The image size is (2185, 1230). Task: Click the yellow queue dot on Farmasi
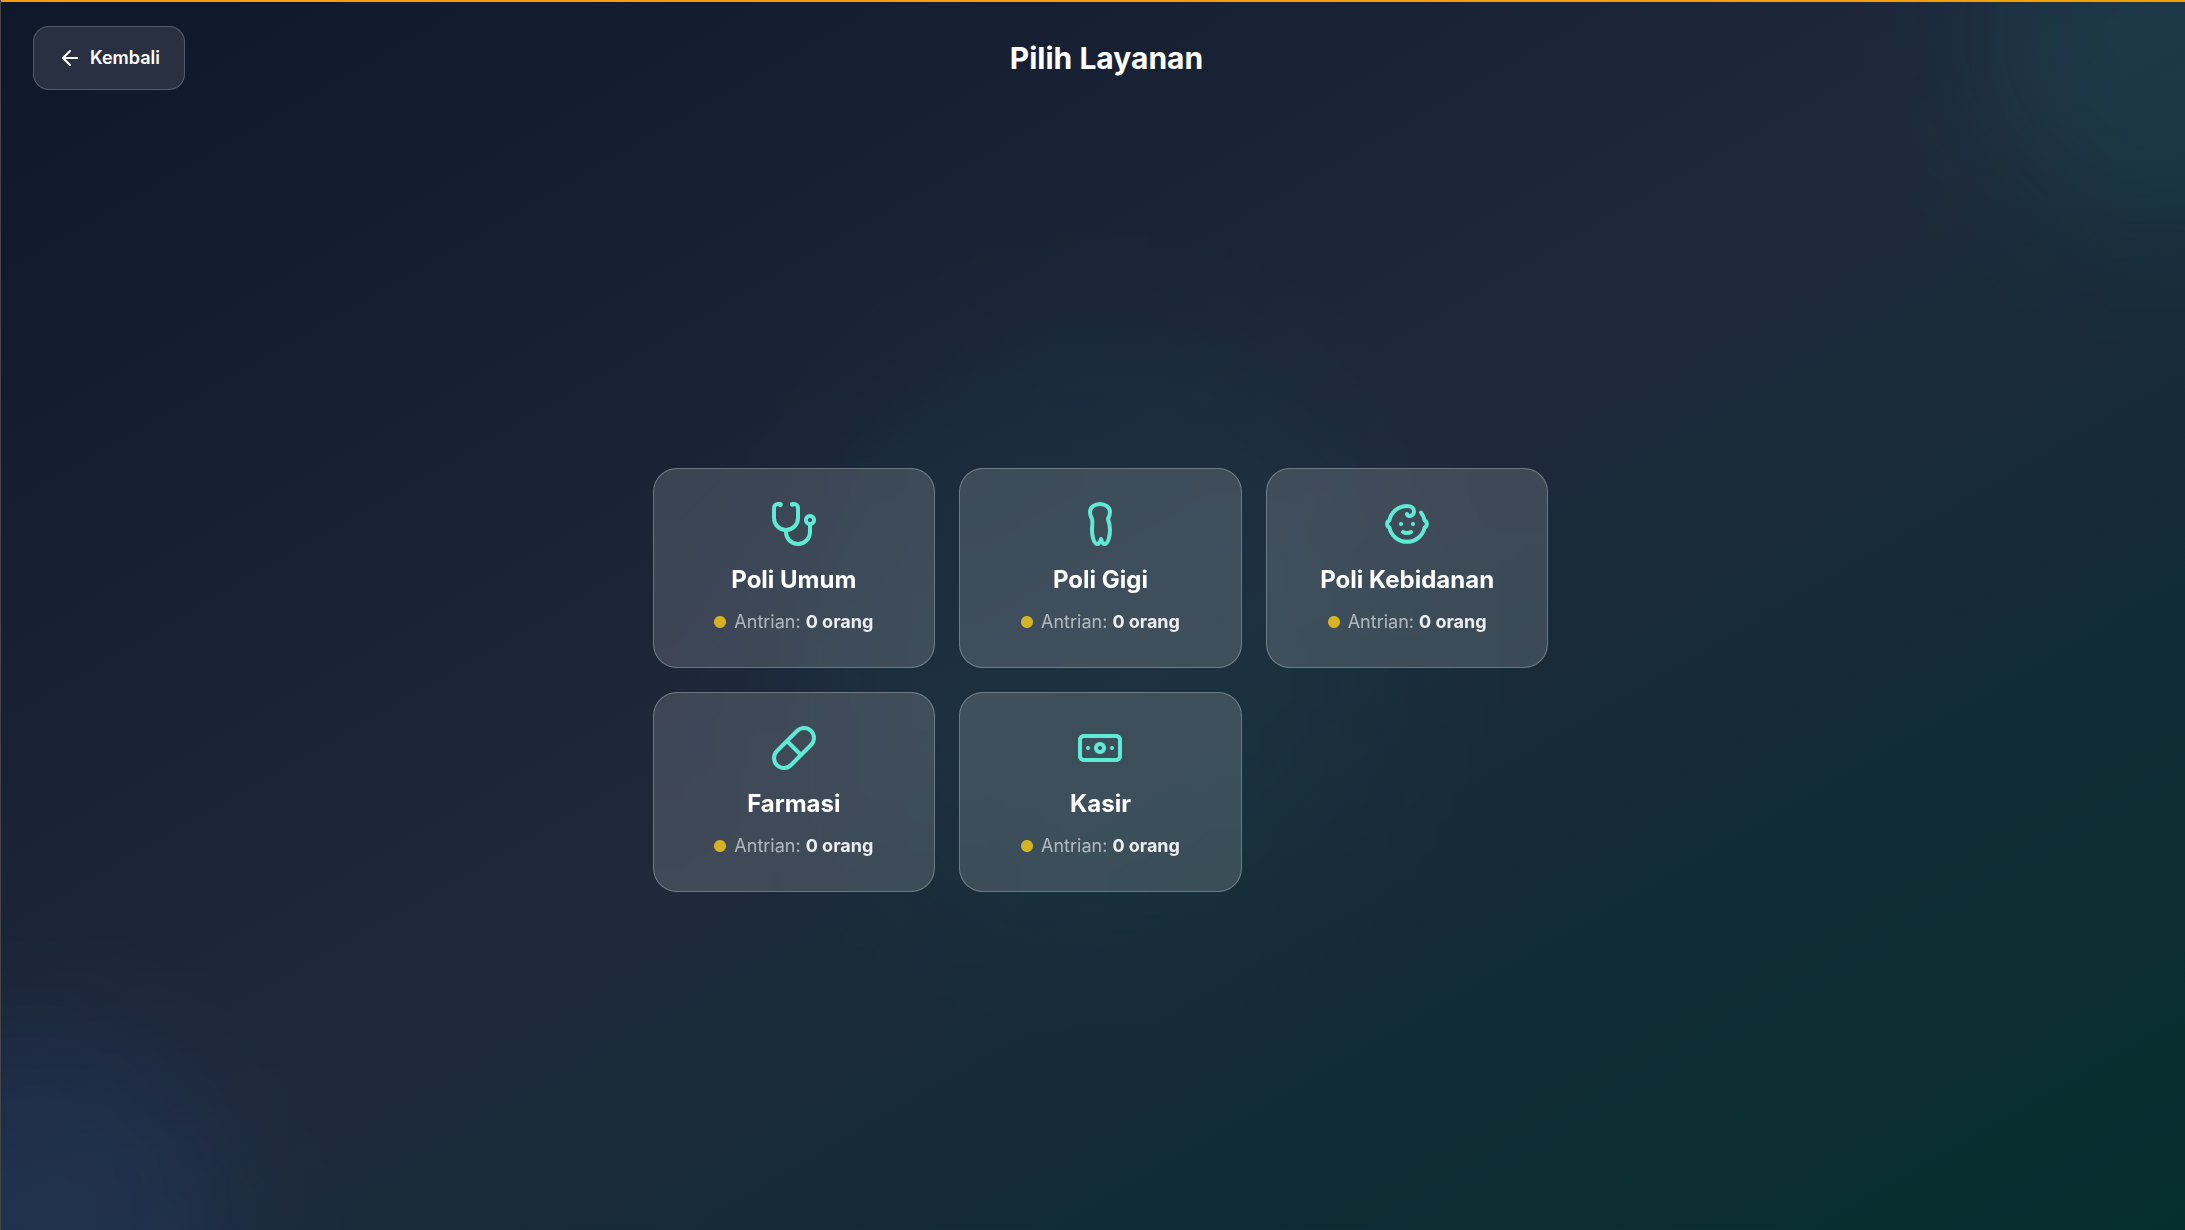[x=720, y=845]
